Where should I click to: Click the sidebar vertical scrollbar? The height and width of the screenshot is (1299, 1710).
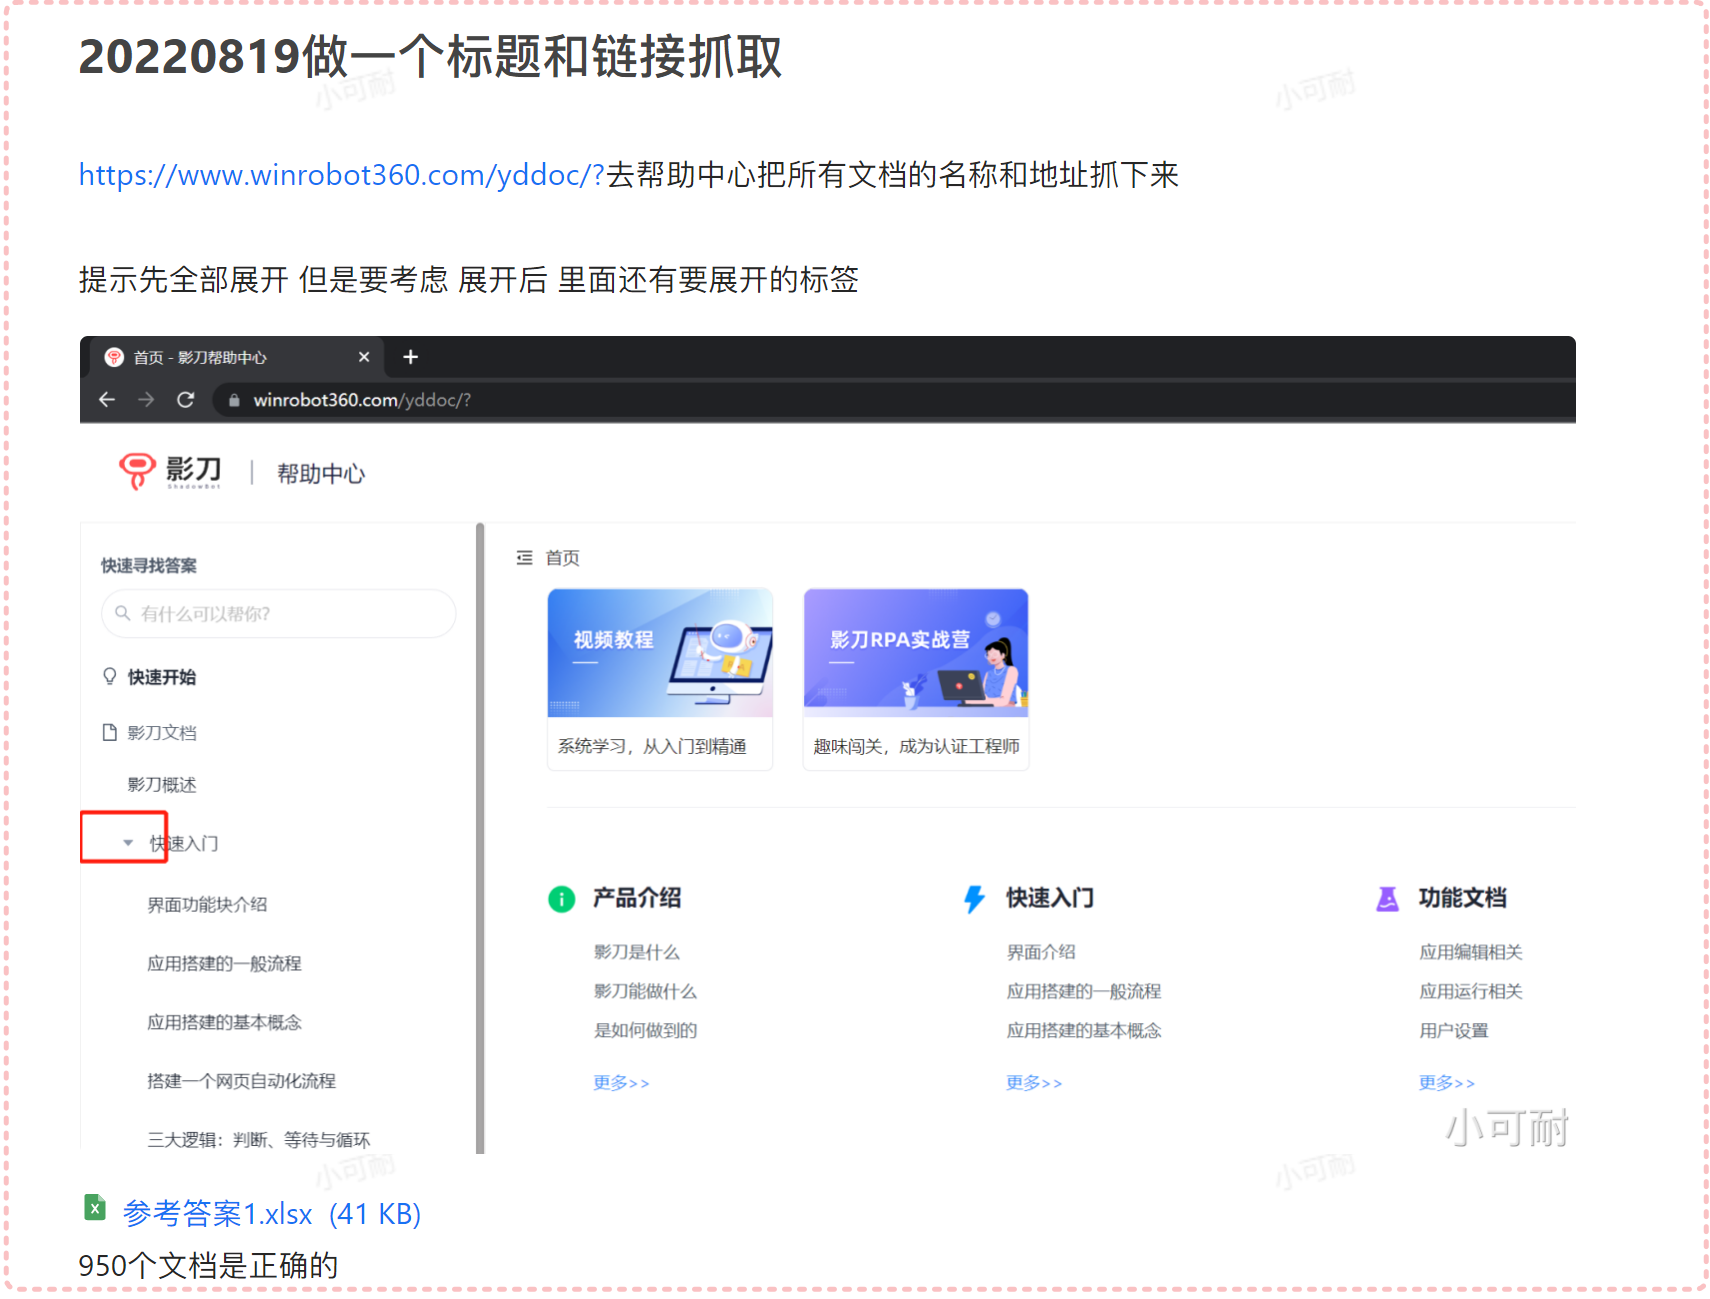point(480,838)
